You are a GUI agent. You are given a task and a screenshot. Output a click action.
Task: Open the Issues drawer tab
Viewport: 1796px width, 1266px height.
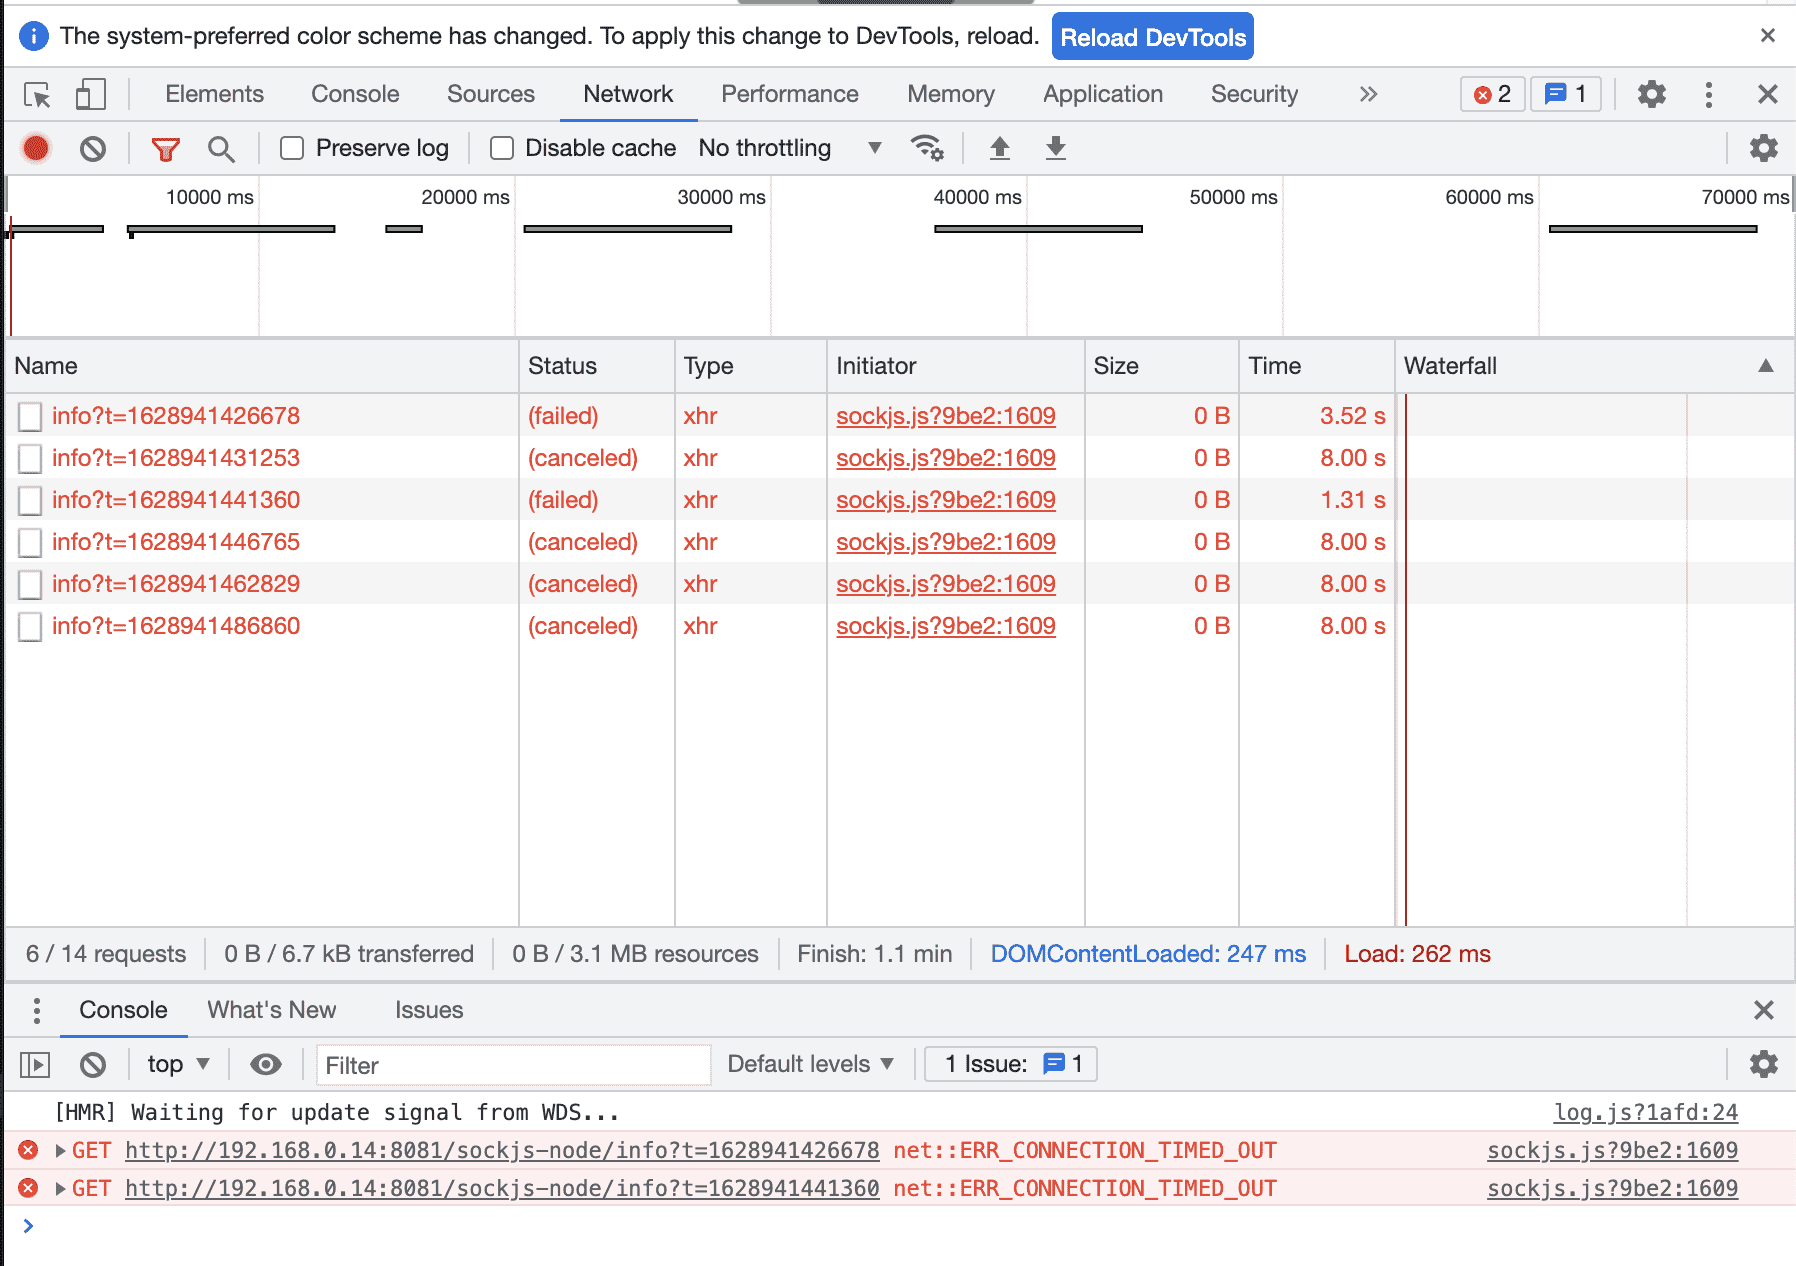(428, 1010)
